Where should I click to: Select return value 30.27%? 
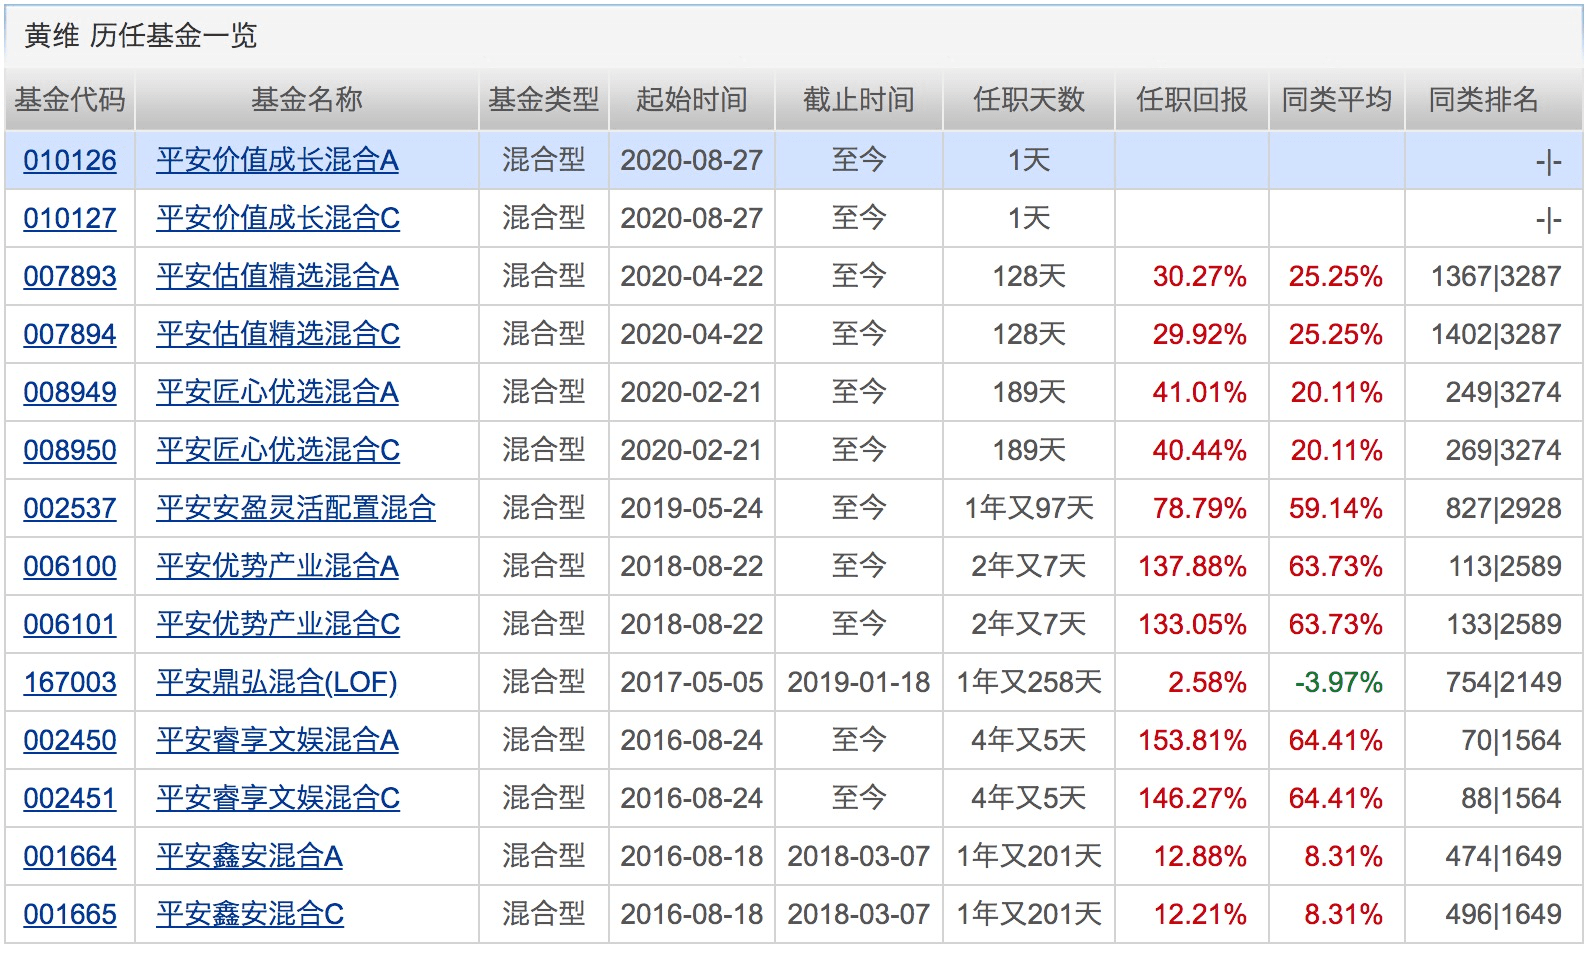pos(1199,276)
